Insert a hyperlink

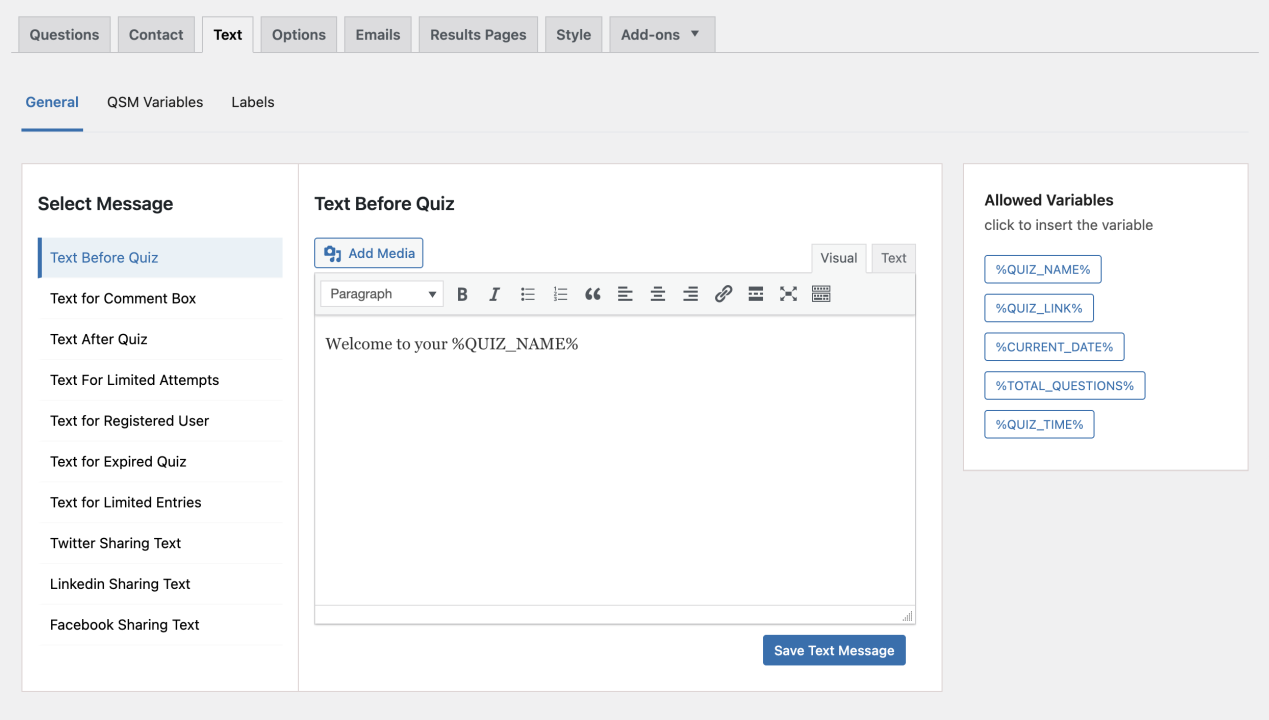click(723, 293)
